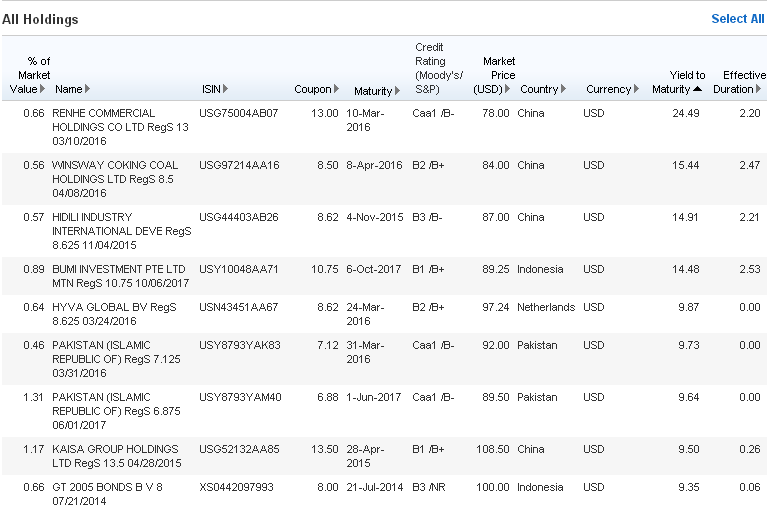Click ISIN USG52132AA85

[x=239, y=449]
